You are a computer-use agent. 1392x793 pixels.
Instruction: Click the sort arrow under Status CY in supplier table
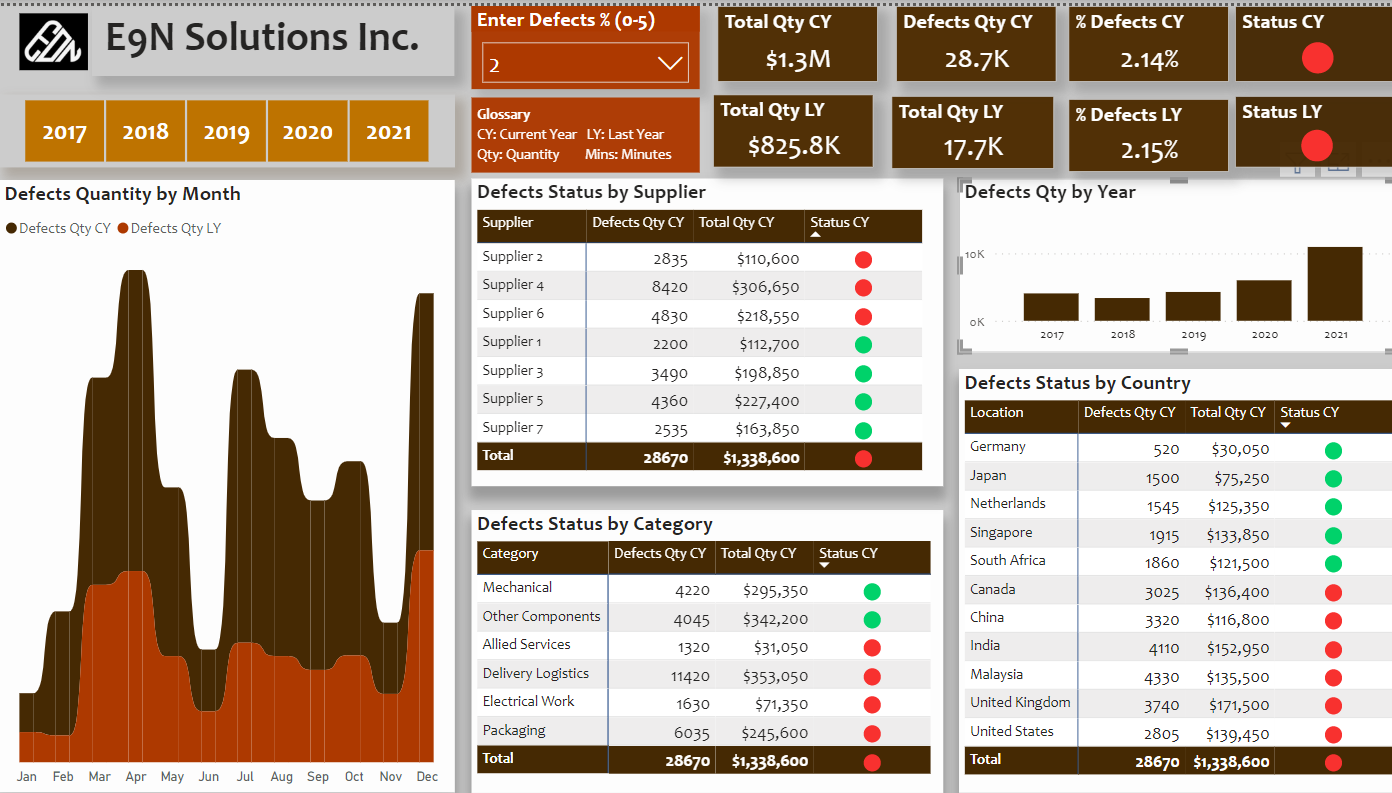point(815,235)
